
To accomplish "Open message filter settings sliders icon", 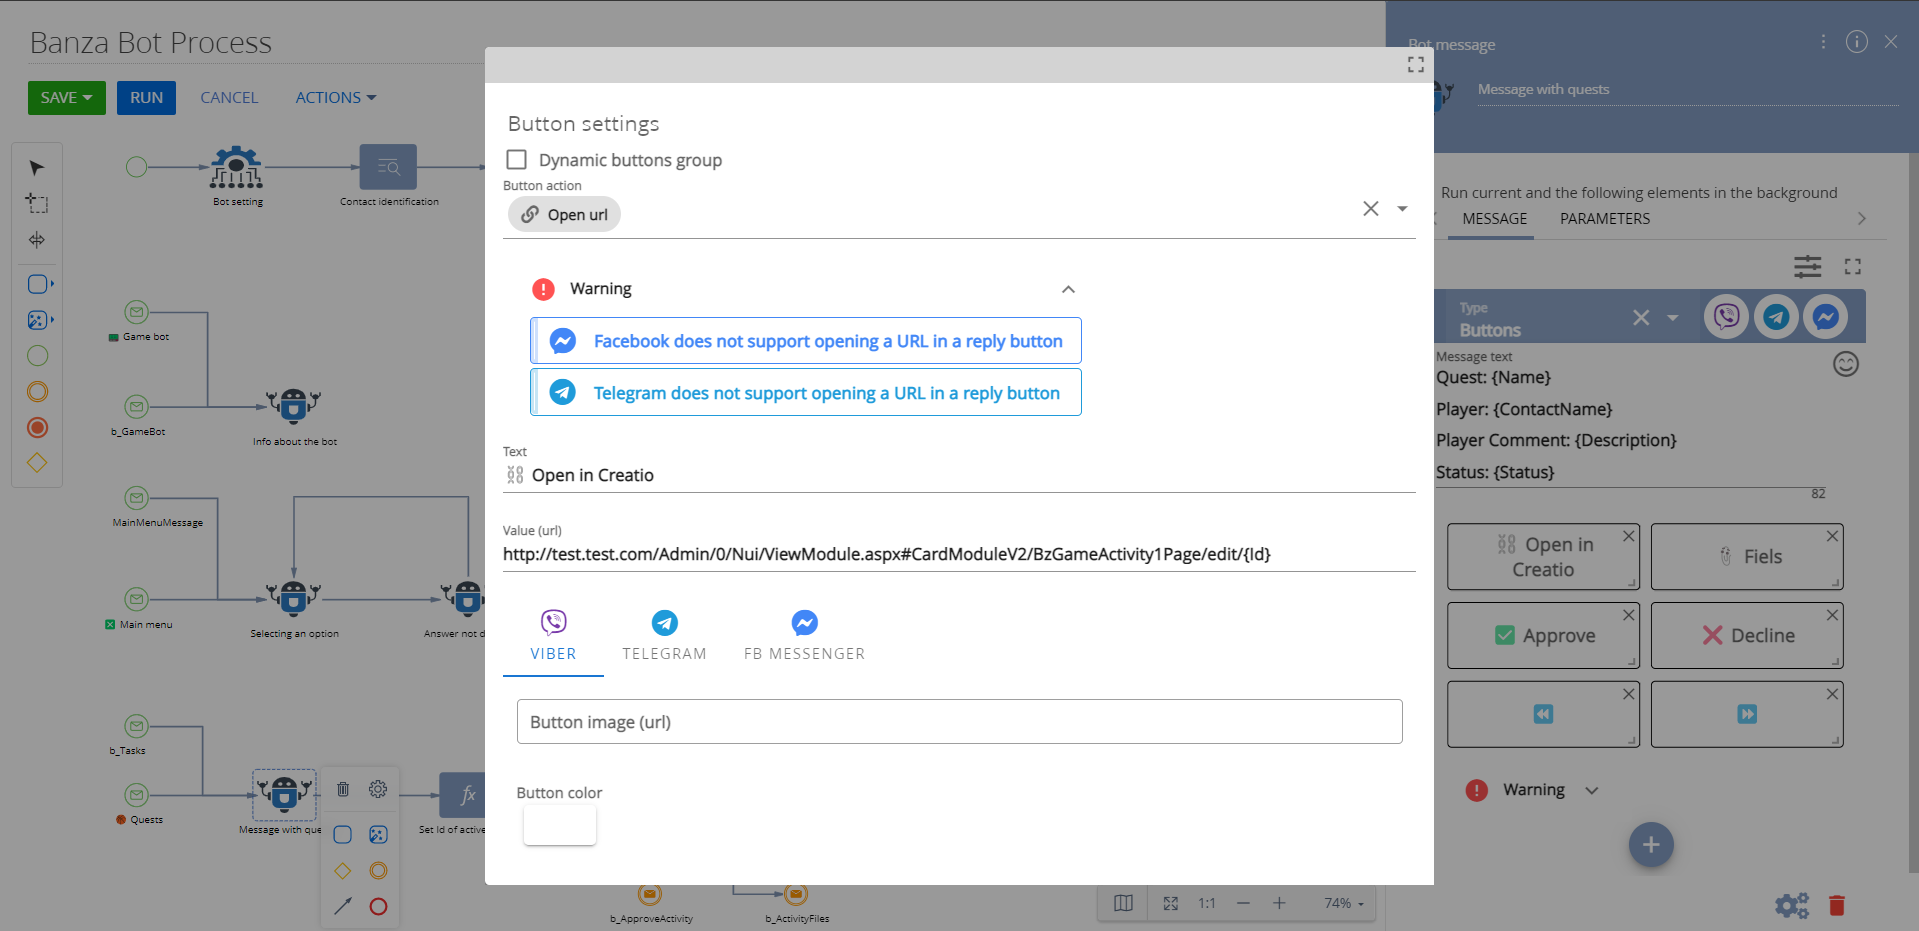I will tap(1807, 267).
